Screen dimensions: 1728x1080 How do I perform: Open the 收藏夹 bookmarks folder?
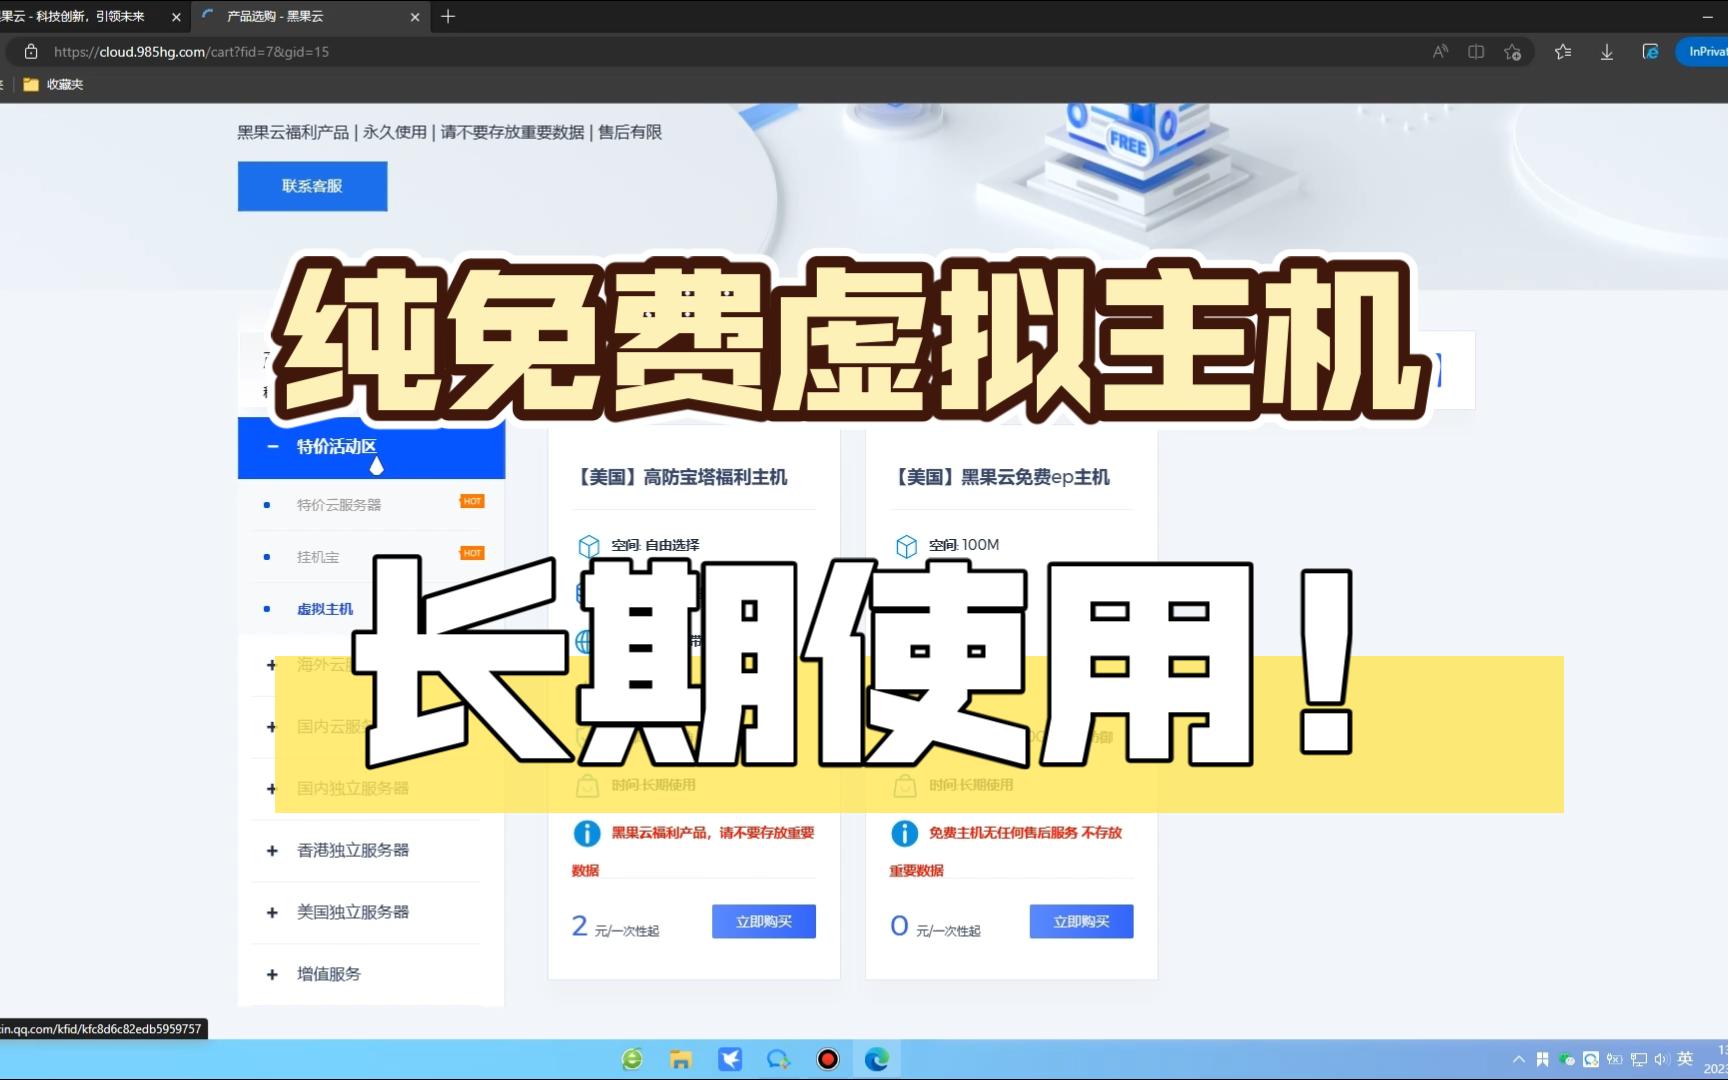54,85
